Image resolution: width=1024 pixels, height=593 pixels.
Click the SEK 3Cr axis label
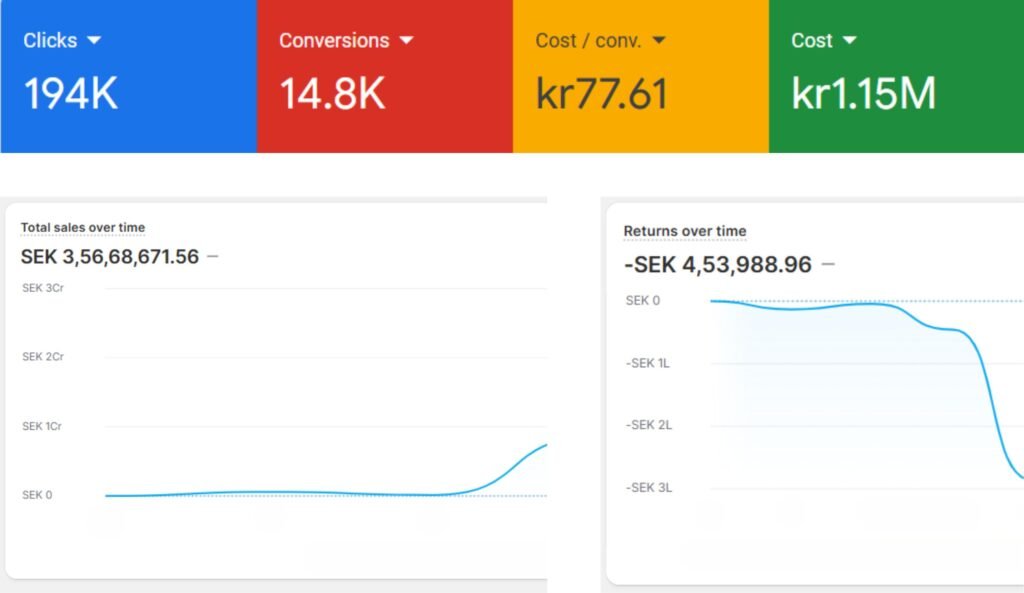pos(42,288)
